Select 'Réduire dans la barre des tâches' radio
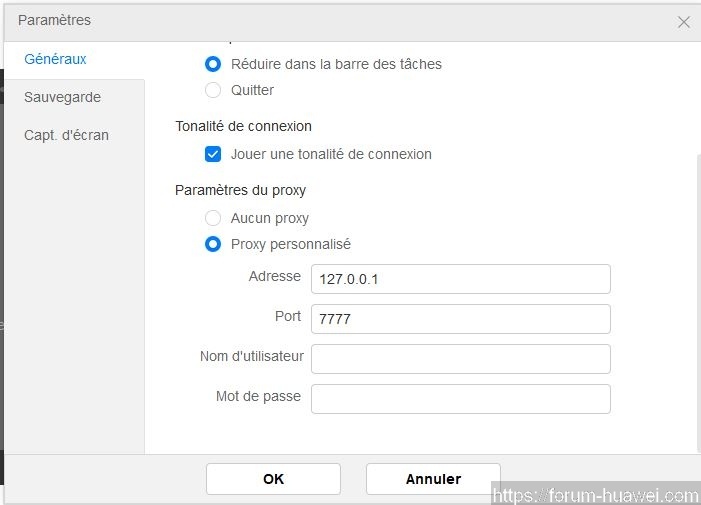Image resolution: width=701 pixels, height=505 pixels. point(213,64)
